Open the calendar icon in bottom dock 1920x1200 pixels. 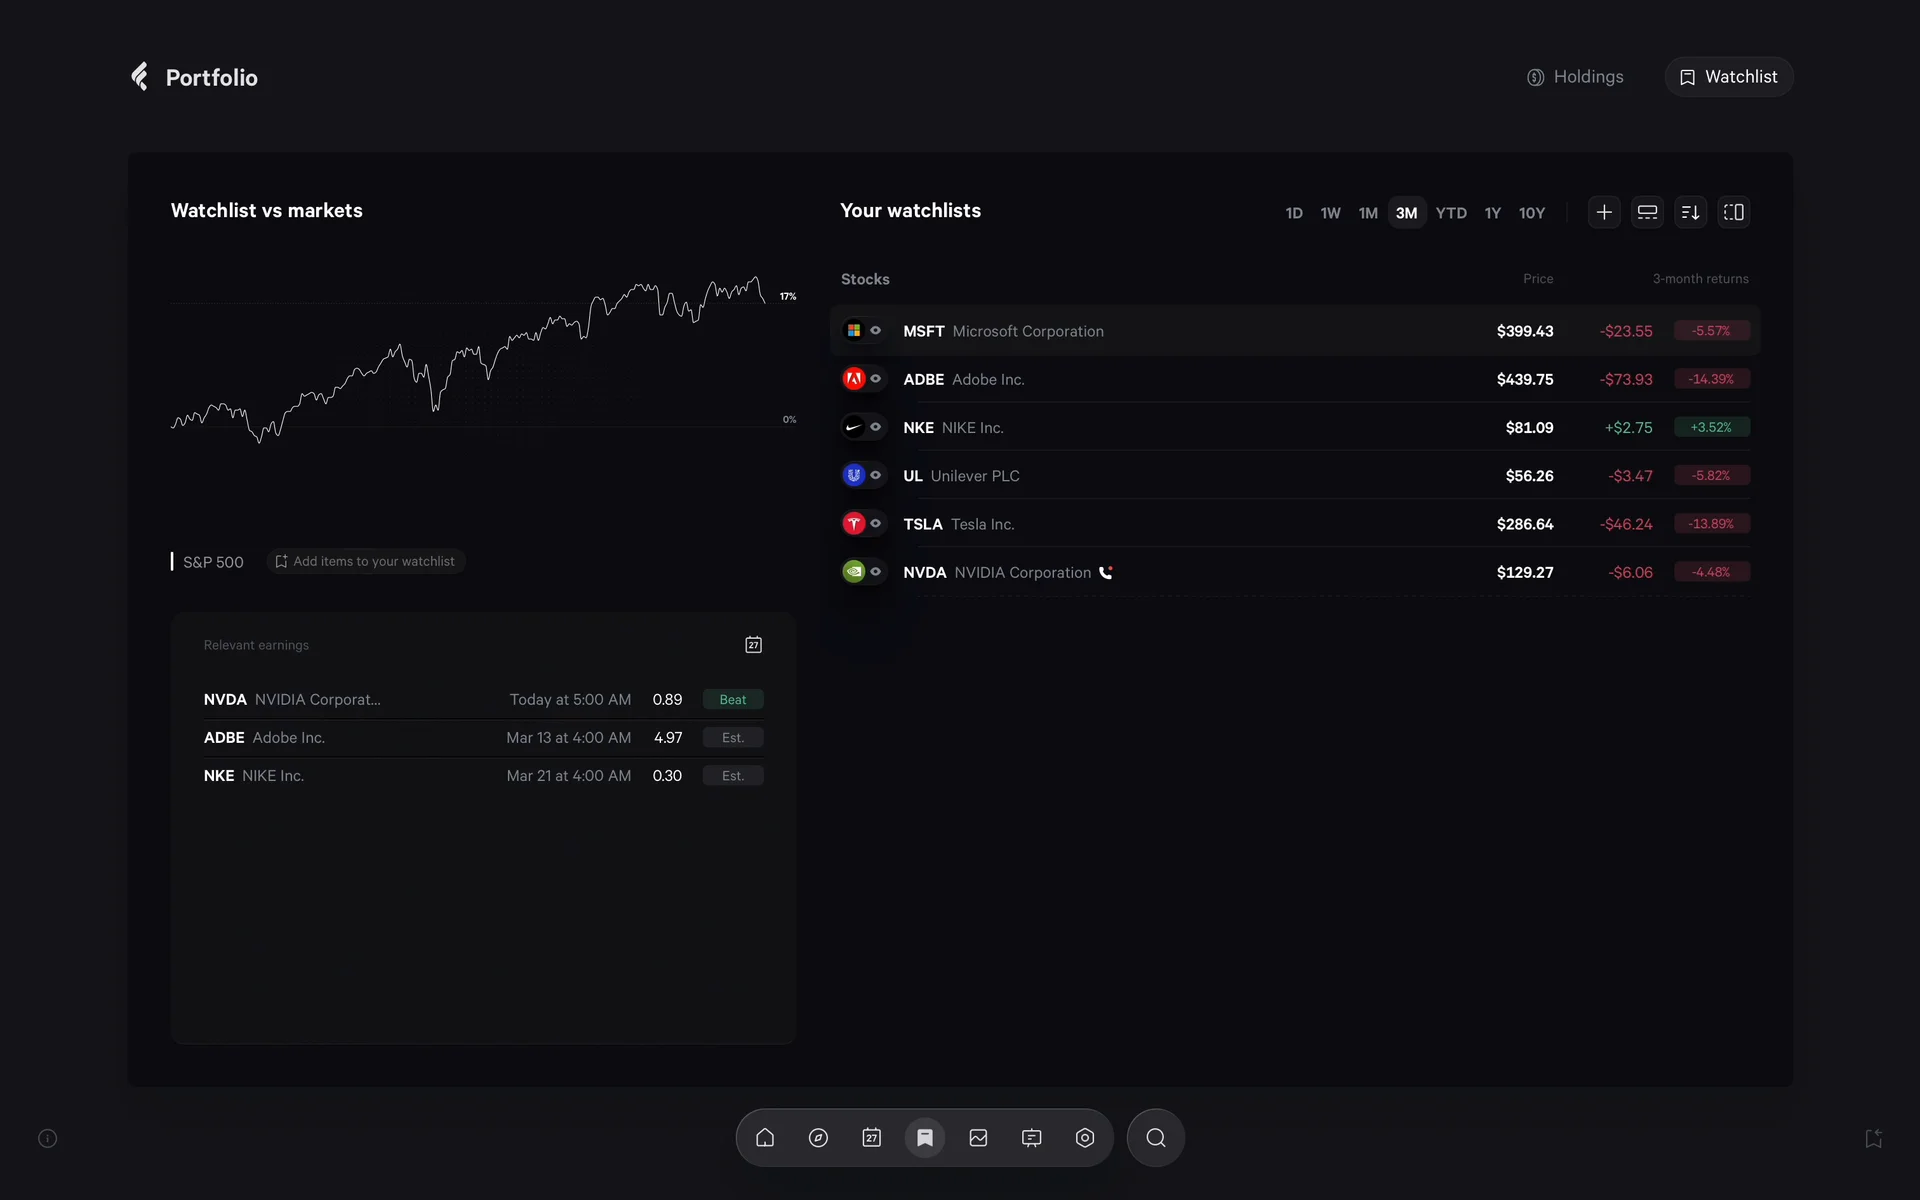point(872,1138)
